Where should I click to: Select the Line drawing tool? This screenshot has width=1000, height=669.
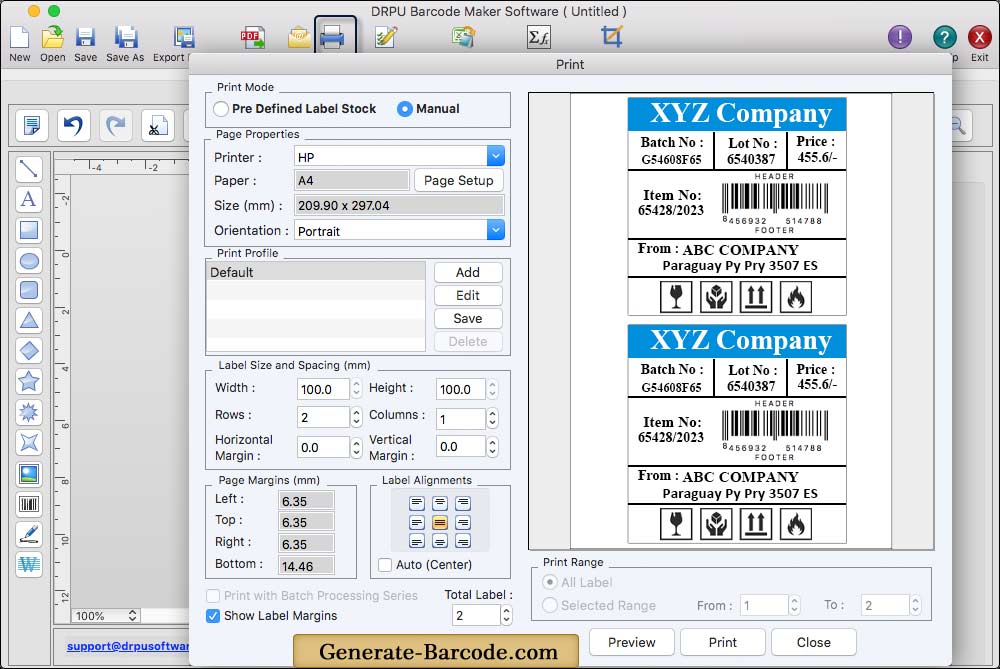29,169
